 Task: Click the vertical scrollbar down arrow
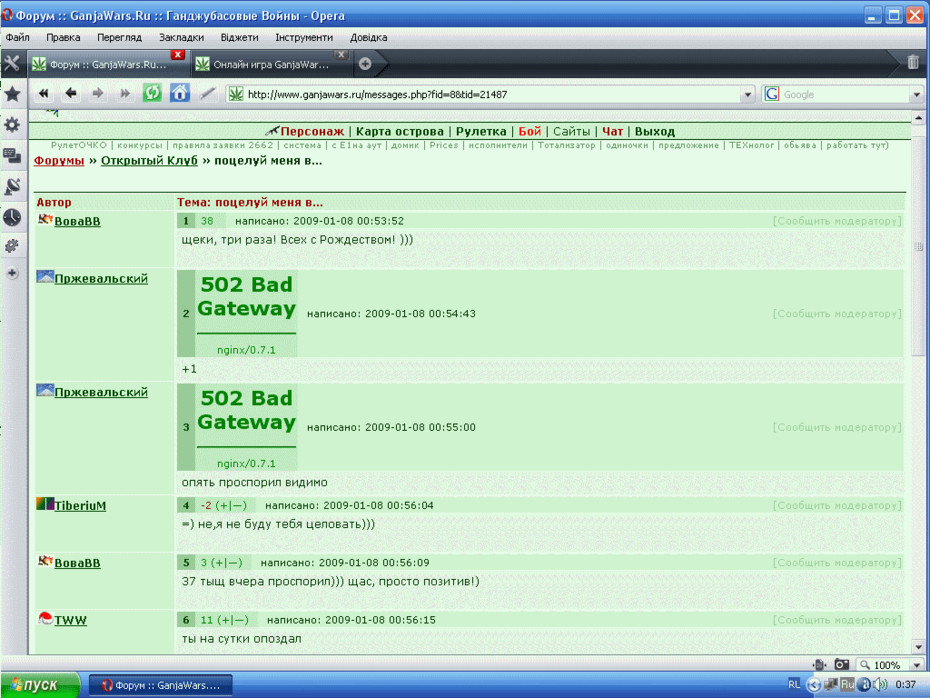point(918,647)
